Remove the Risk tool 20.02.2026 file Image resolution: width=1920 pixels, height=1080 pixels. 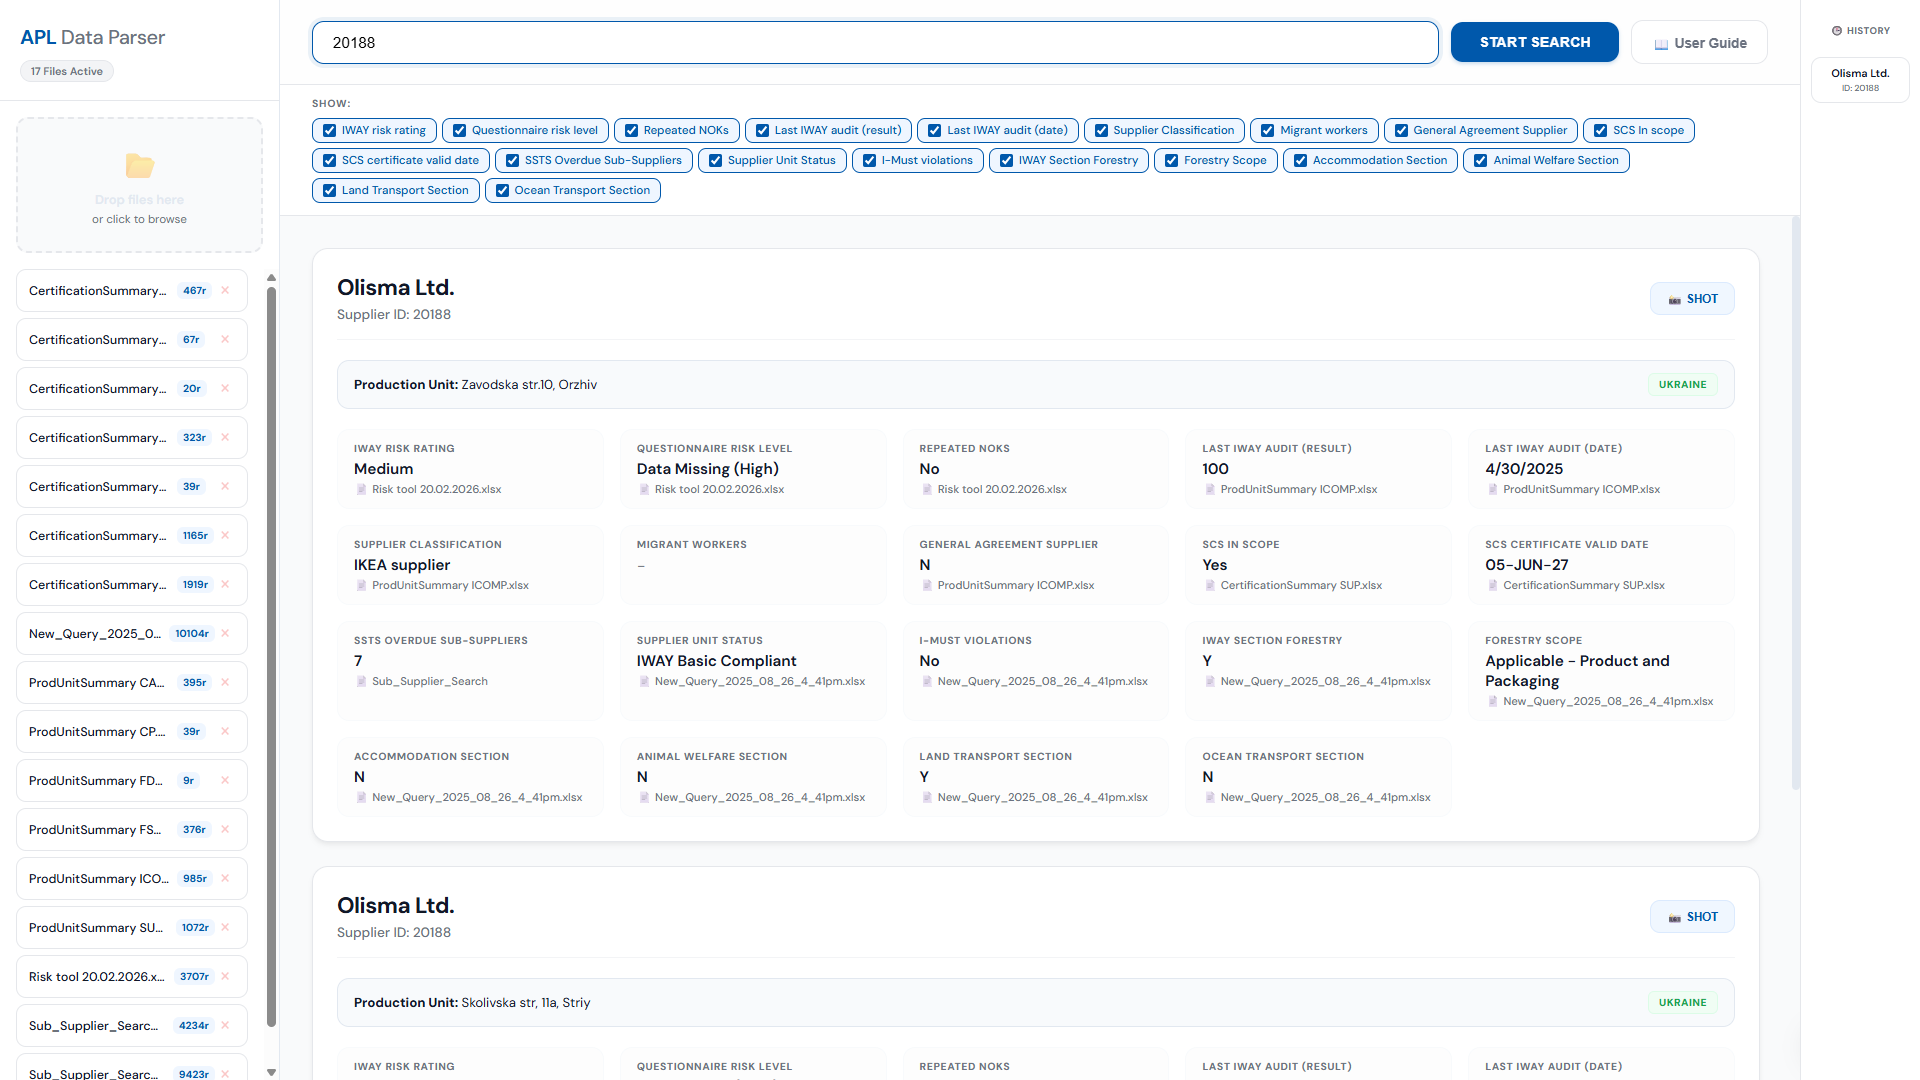(x=225, y=977)
